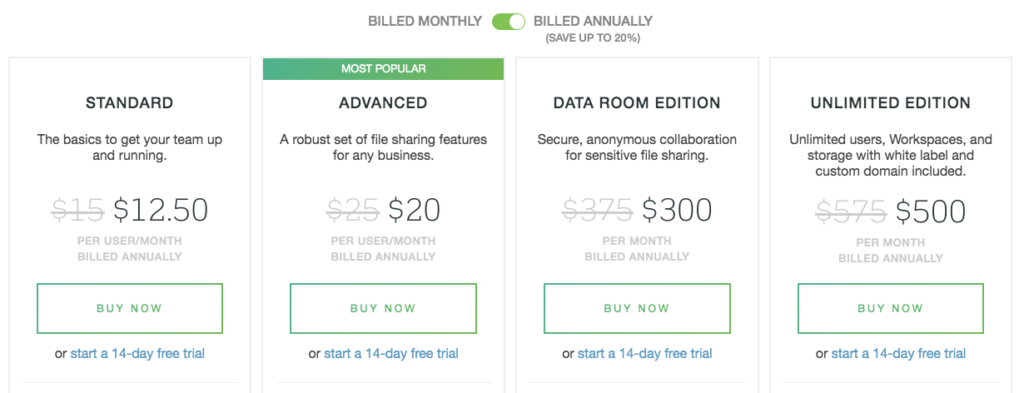Select the Billed Monthly label
Image resolution: width=1024 pixels, height=393 pixels.
(x=425, y=22)
